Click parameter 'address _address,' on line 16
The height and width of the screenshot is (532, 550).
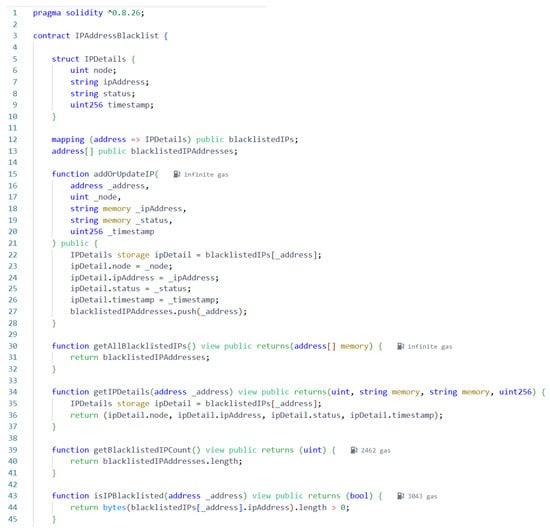(x=109, y=186)
